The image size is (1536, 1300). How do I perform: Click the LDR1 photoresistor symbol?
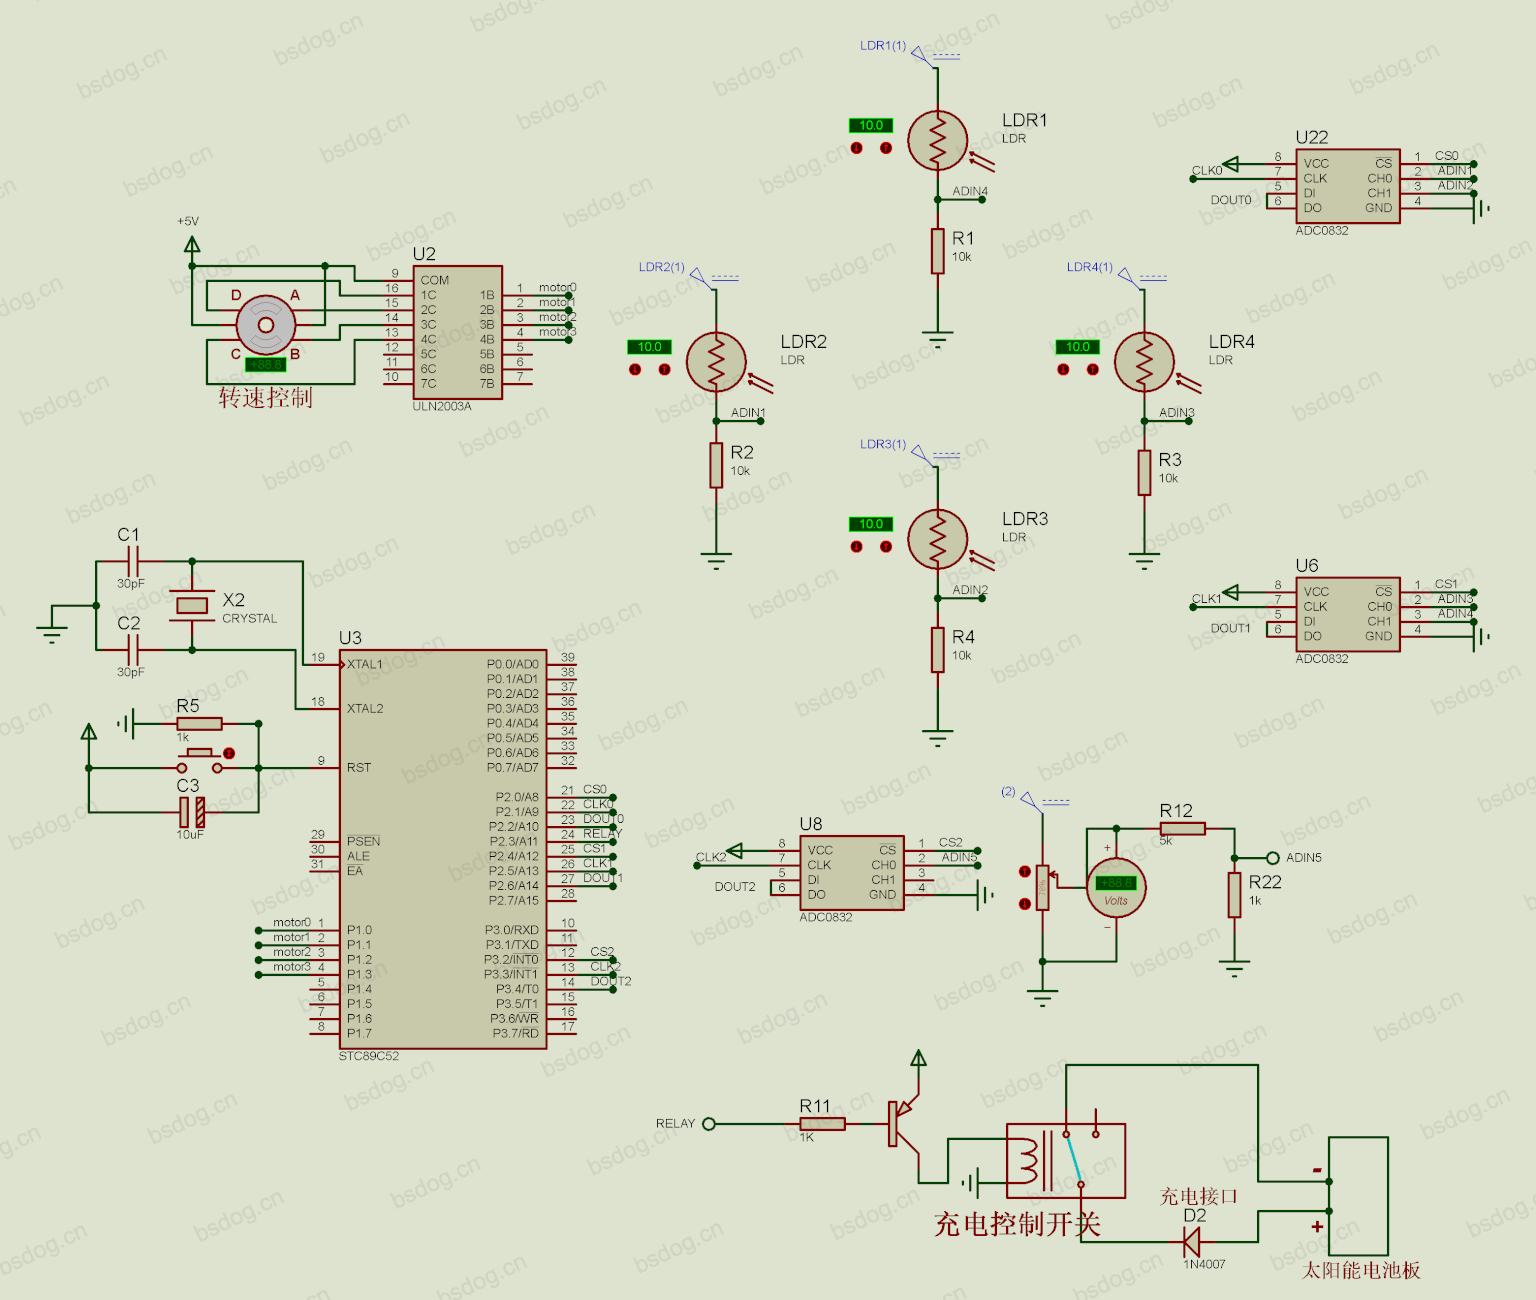coord(938,141)
